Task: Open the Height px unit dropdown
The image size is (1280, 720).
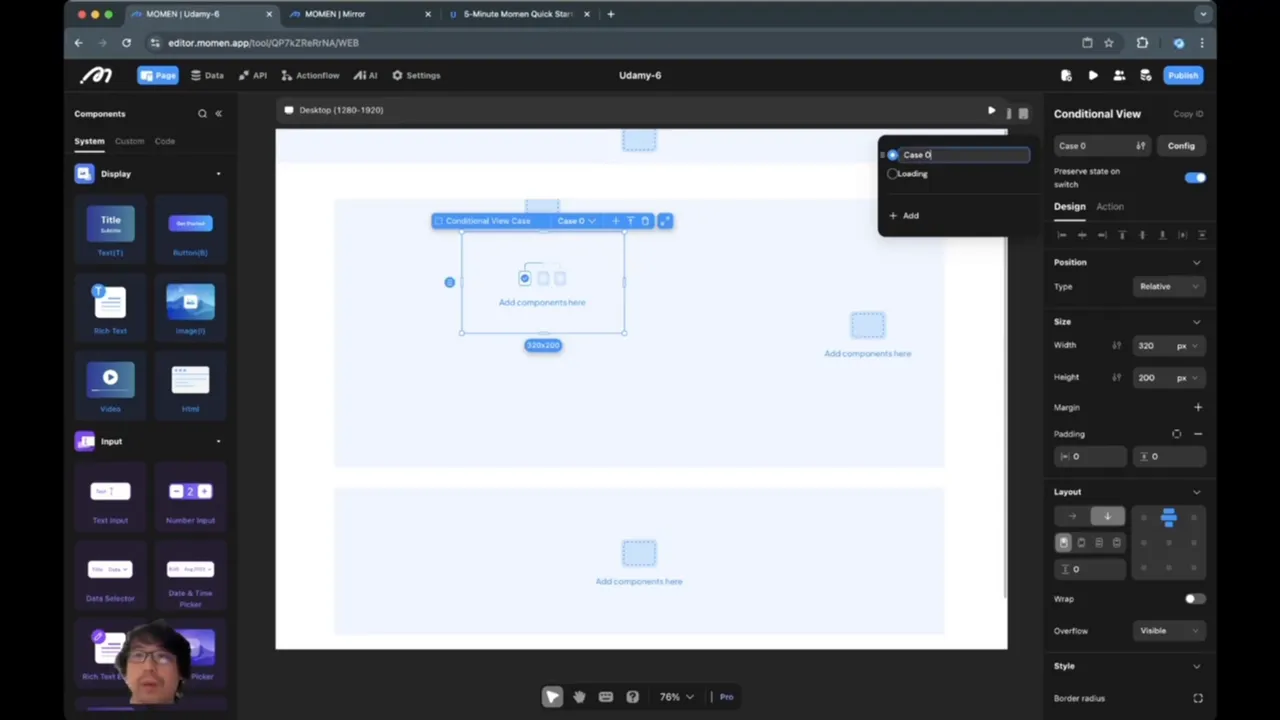Action: 1187,378
